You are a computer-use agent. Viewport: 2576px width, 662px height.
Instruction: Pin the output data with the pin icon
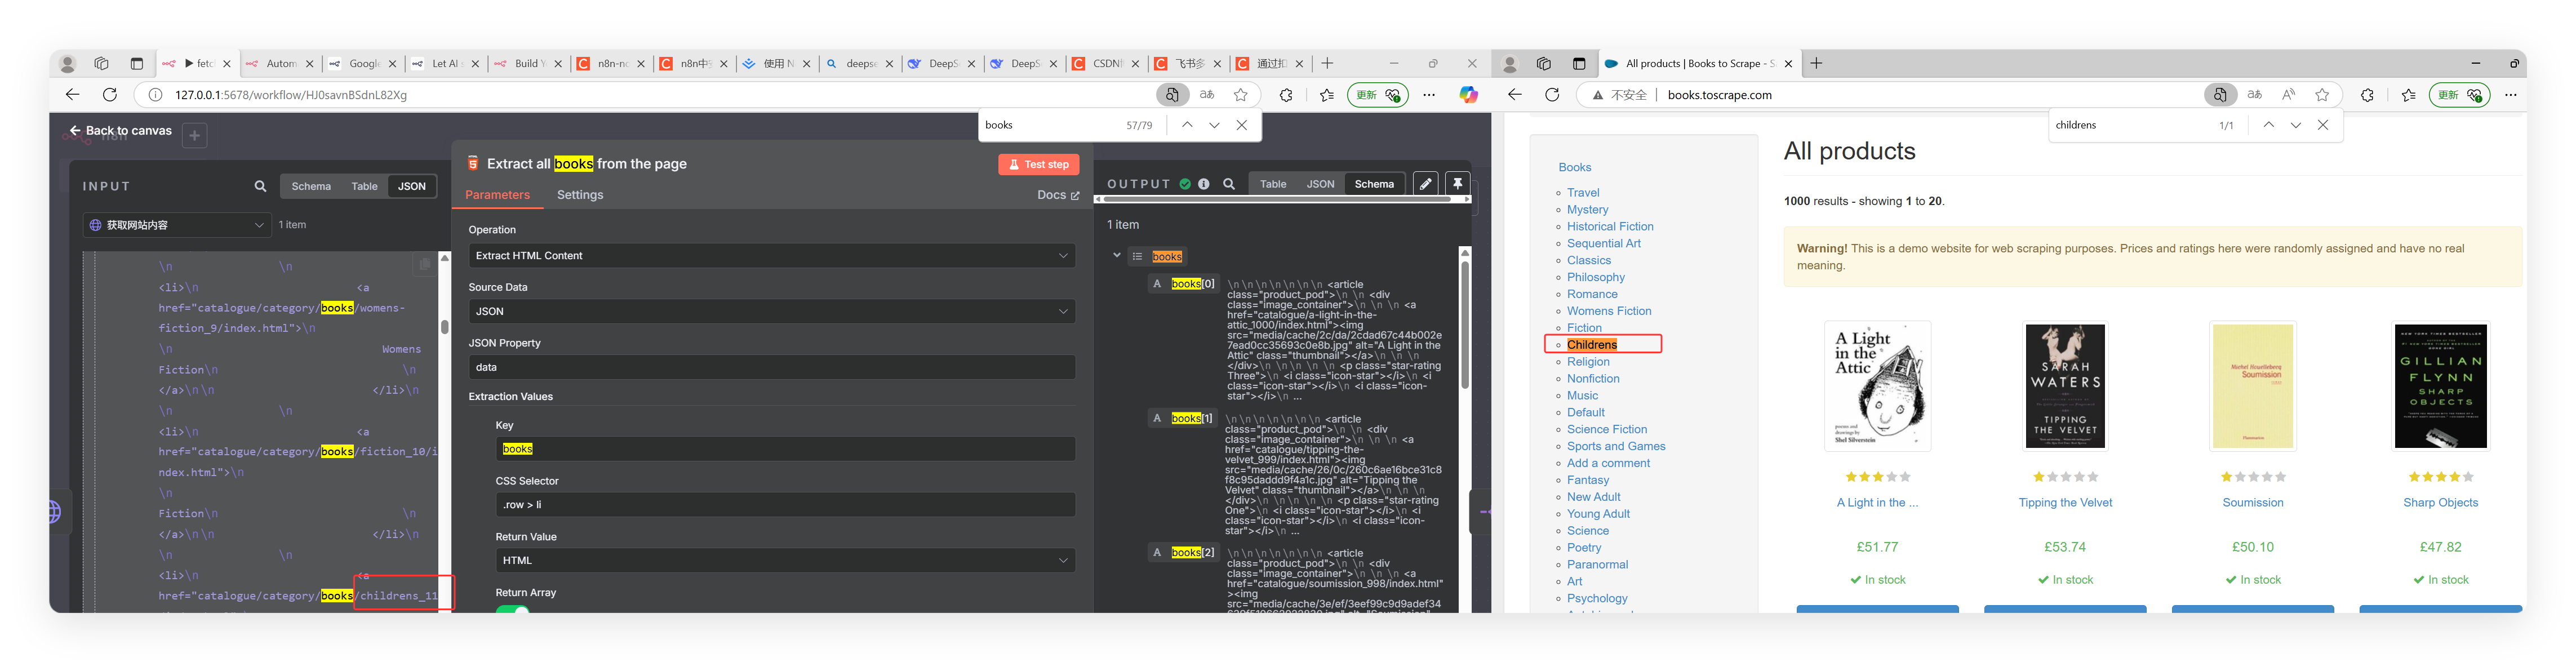coord(1457,184)
